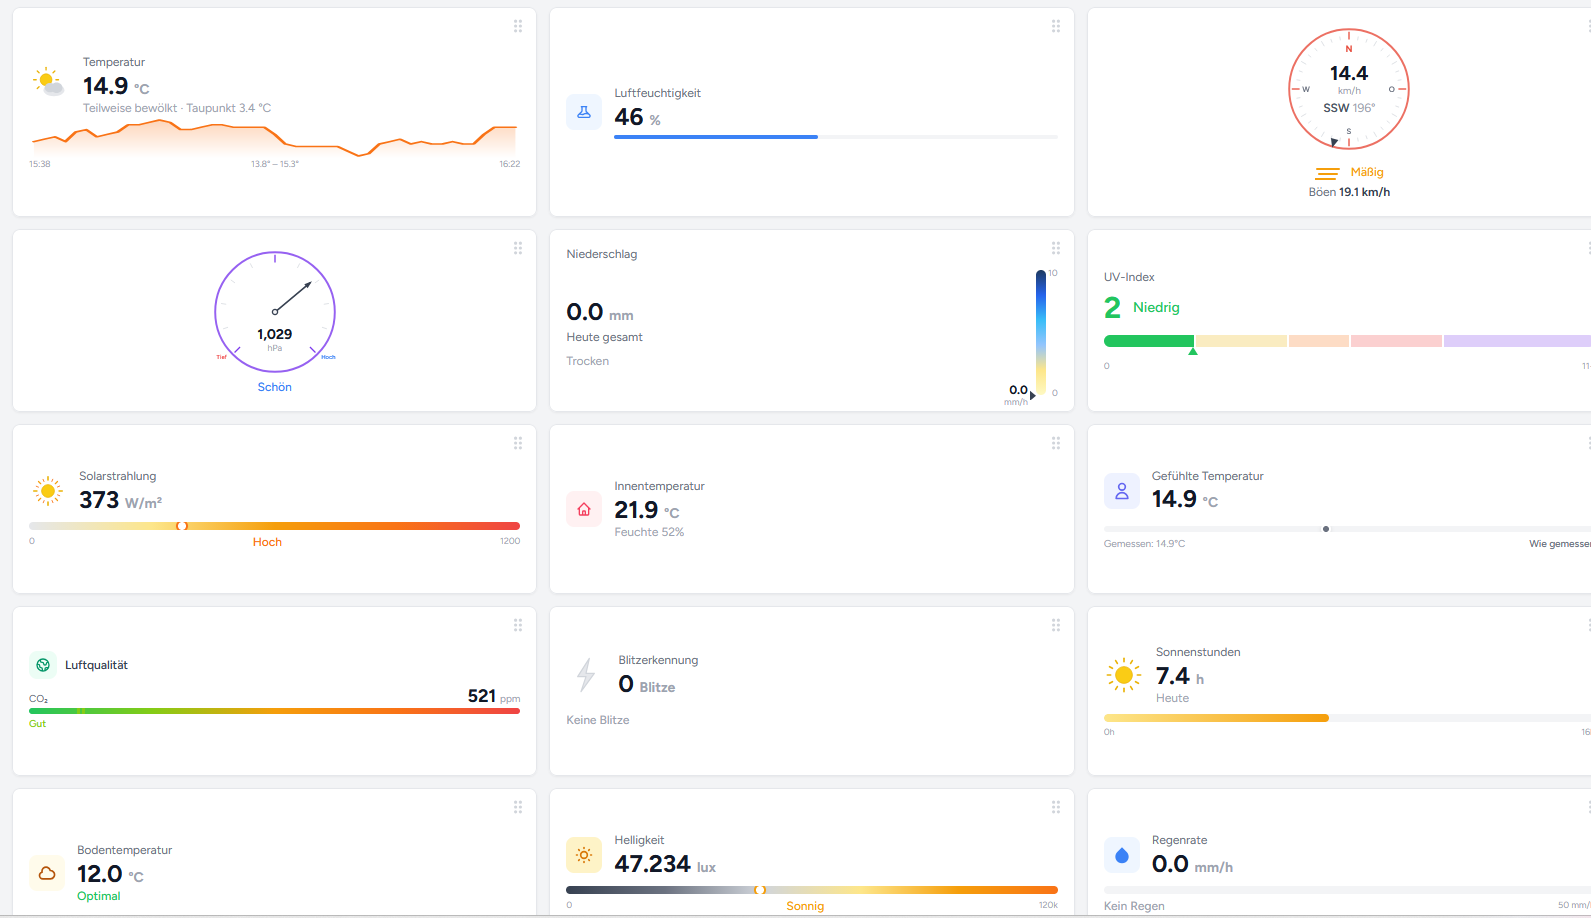Viewport: 1591px width, 918px height.
Task: Click the sun icon beside Solarstrahlung
Action: point(48,491)
